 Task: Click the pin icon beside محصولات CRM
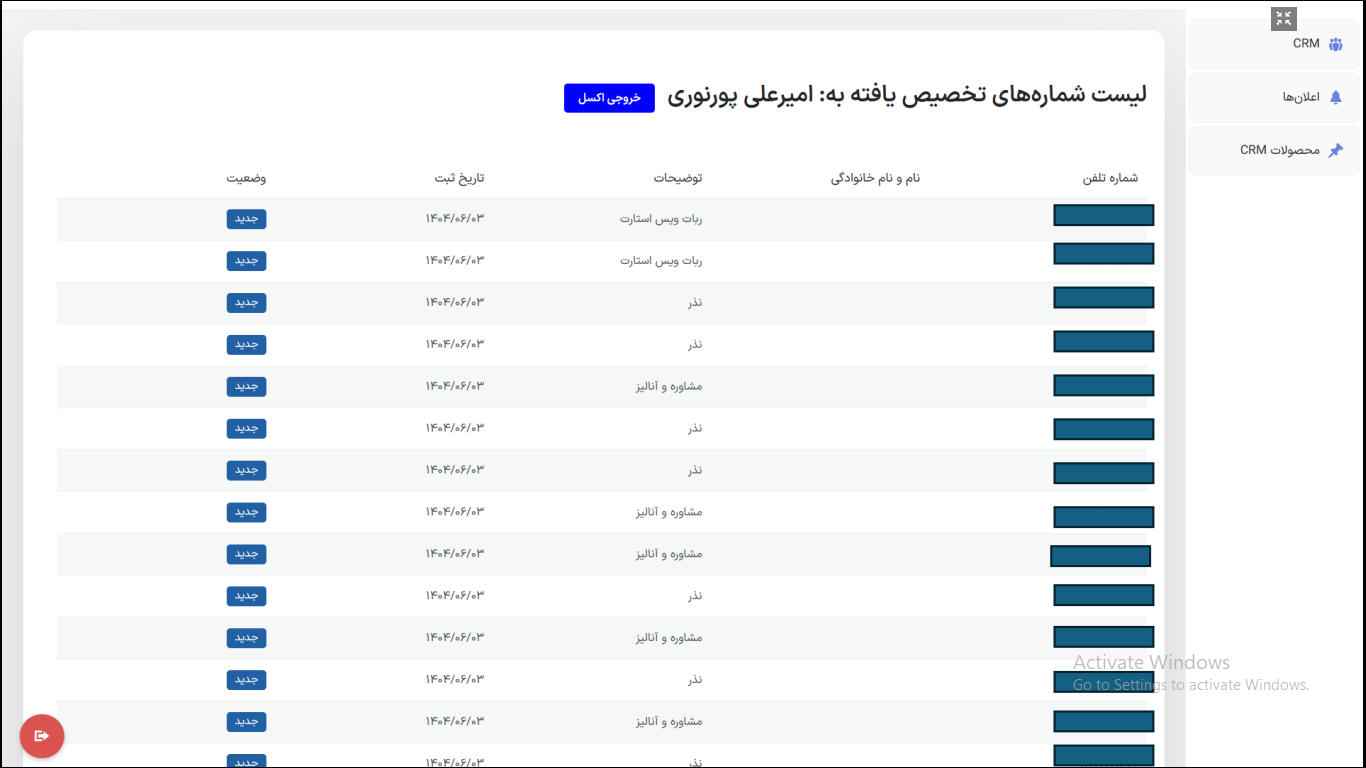click(x=1335, y=150)
